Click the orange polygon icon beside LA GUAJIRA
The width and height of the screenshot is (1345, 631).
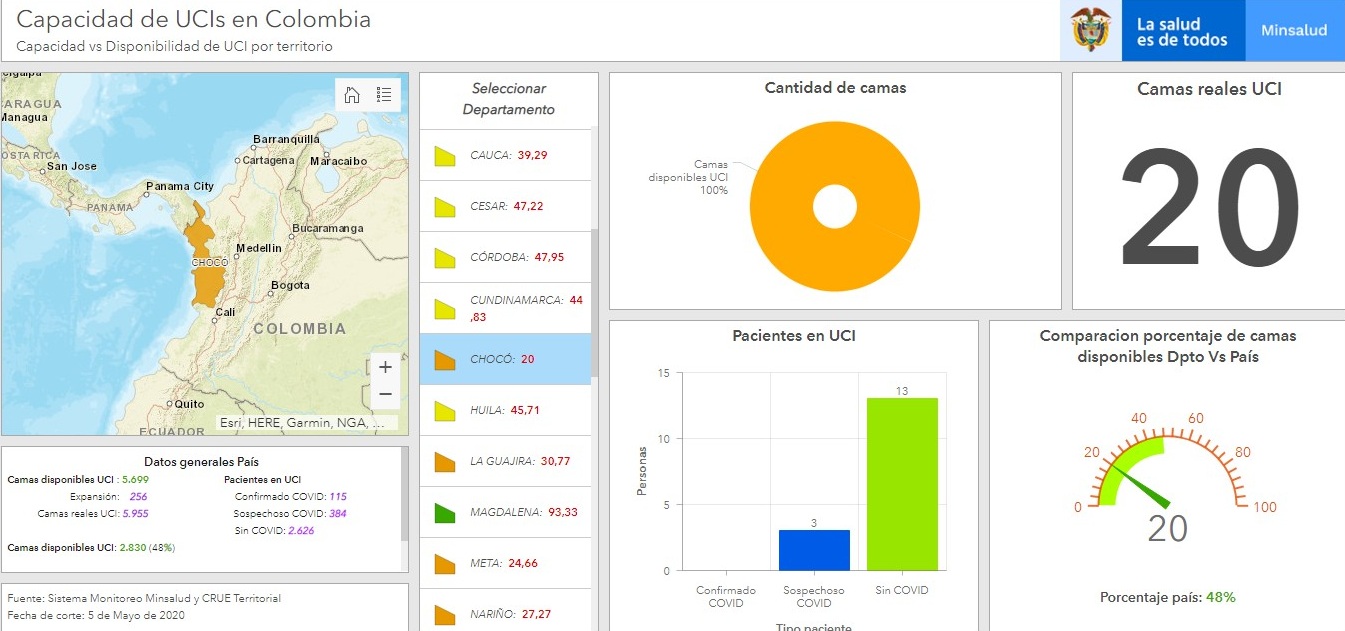click(445, 462)
